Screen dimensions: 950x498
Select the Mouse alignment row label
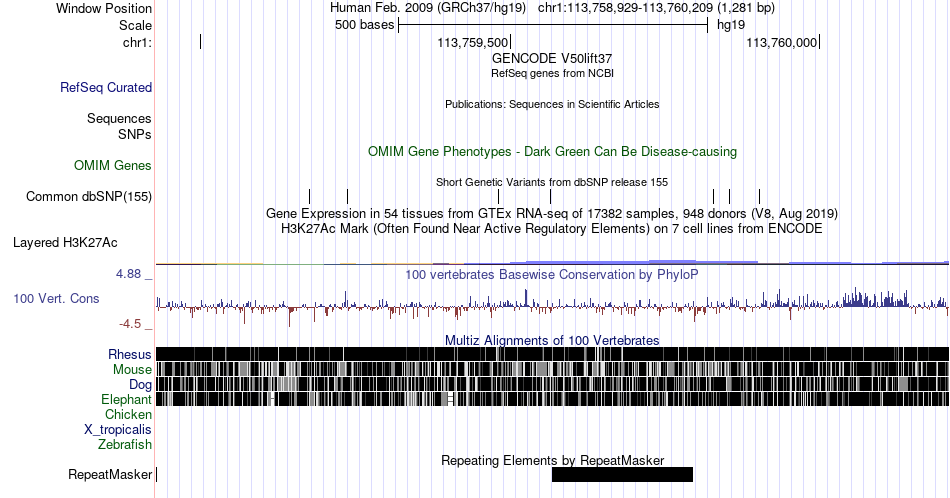tap(132, 370)
